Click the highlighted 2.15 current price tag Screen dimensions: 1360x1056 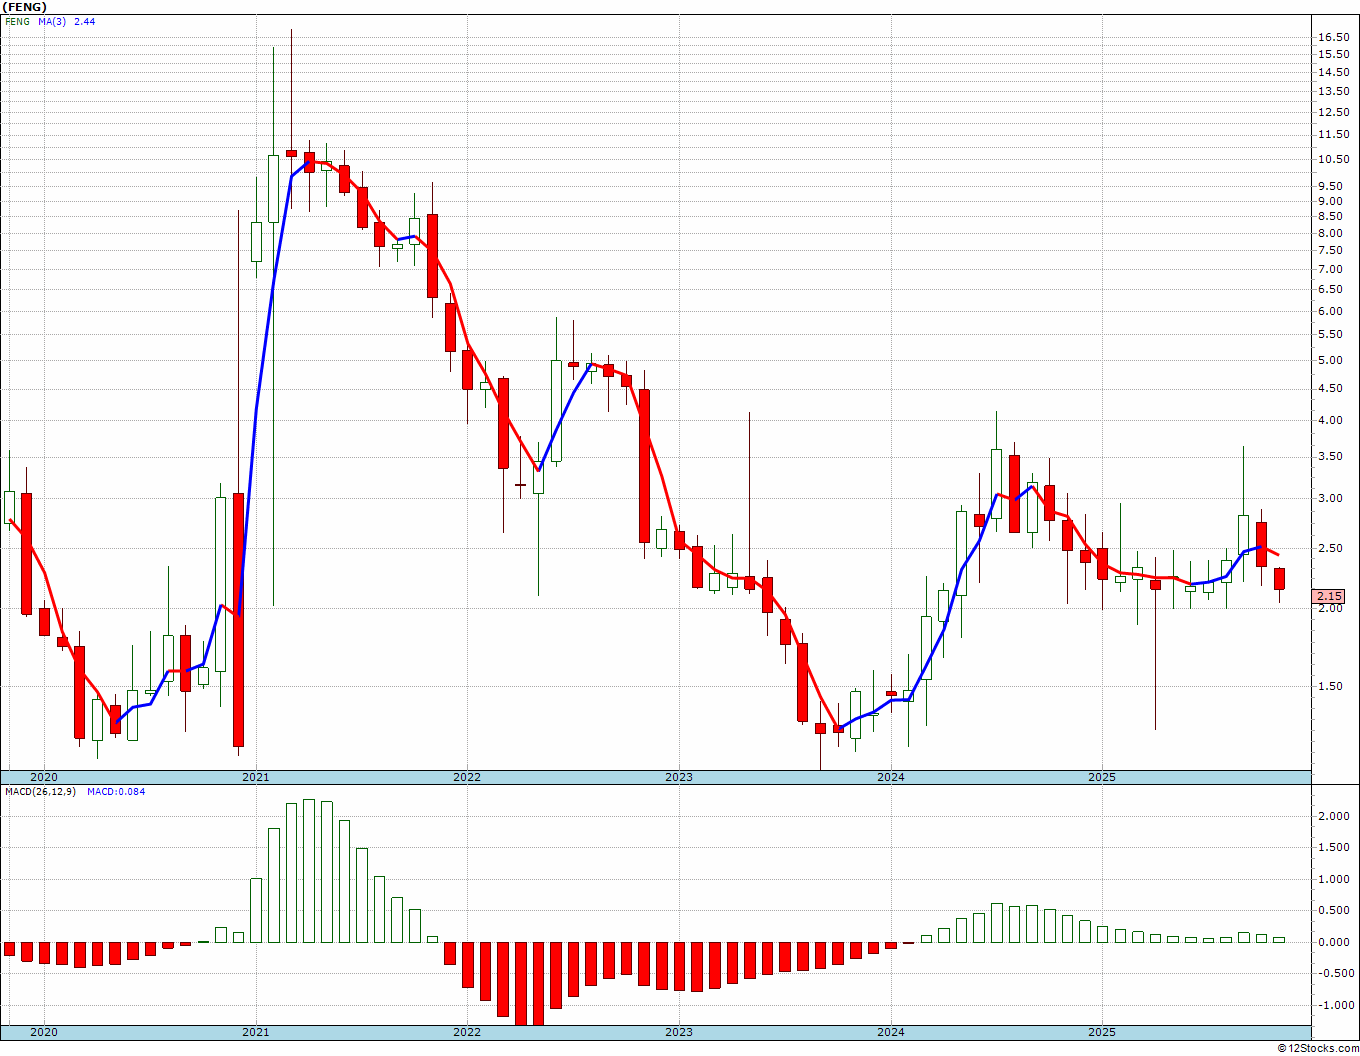tap(1329, 596)
